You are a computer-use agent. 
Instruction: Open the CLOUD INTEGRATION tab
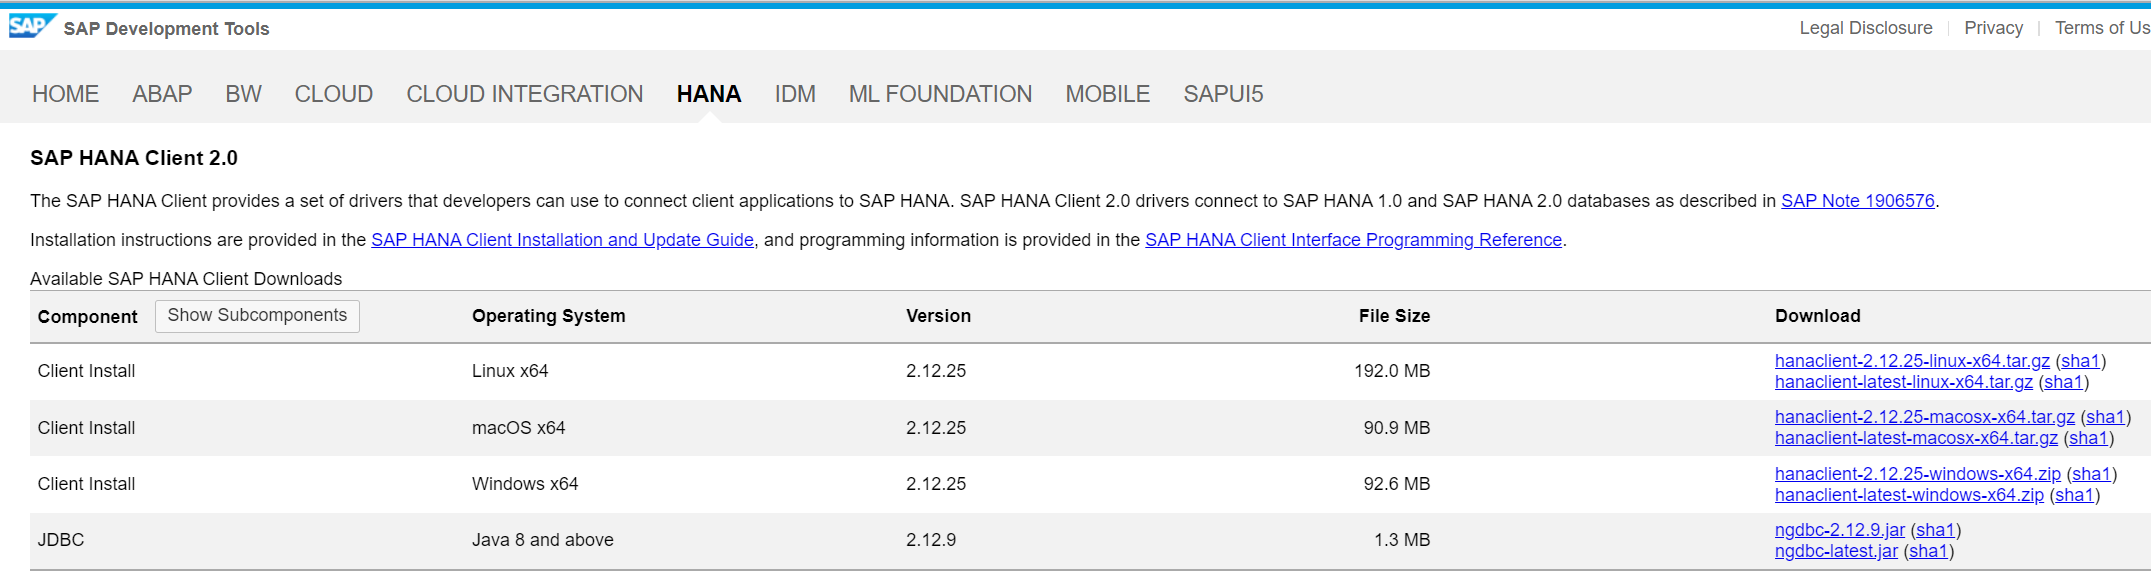click(525, 94)
